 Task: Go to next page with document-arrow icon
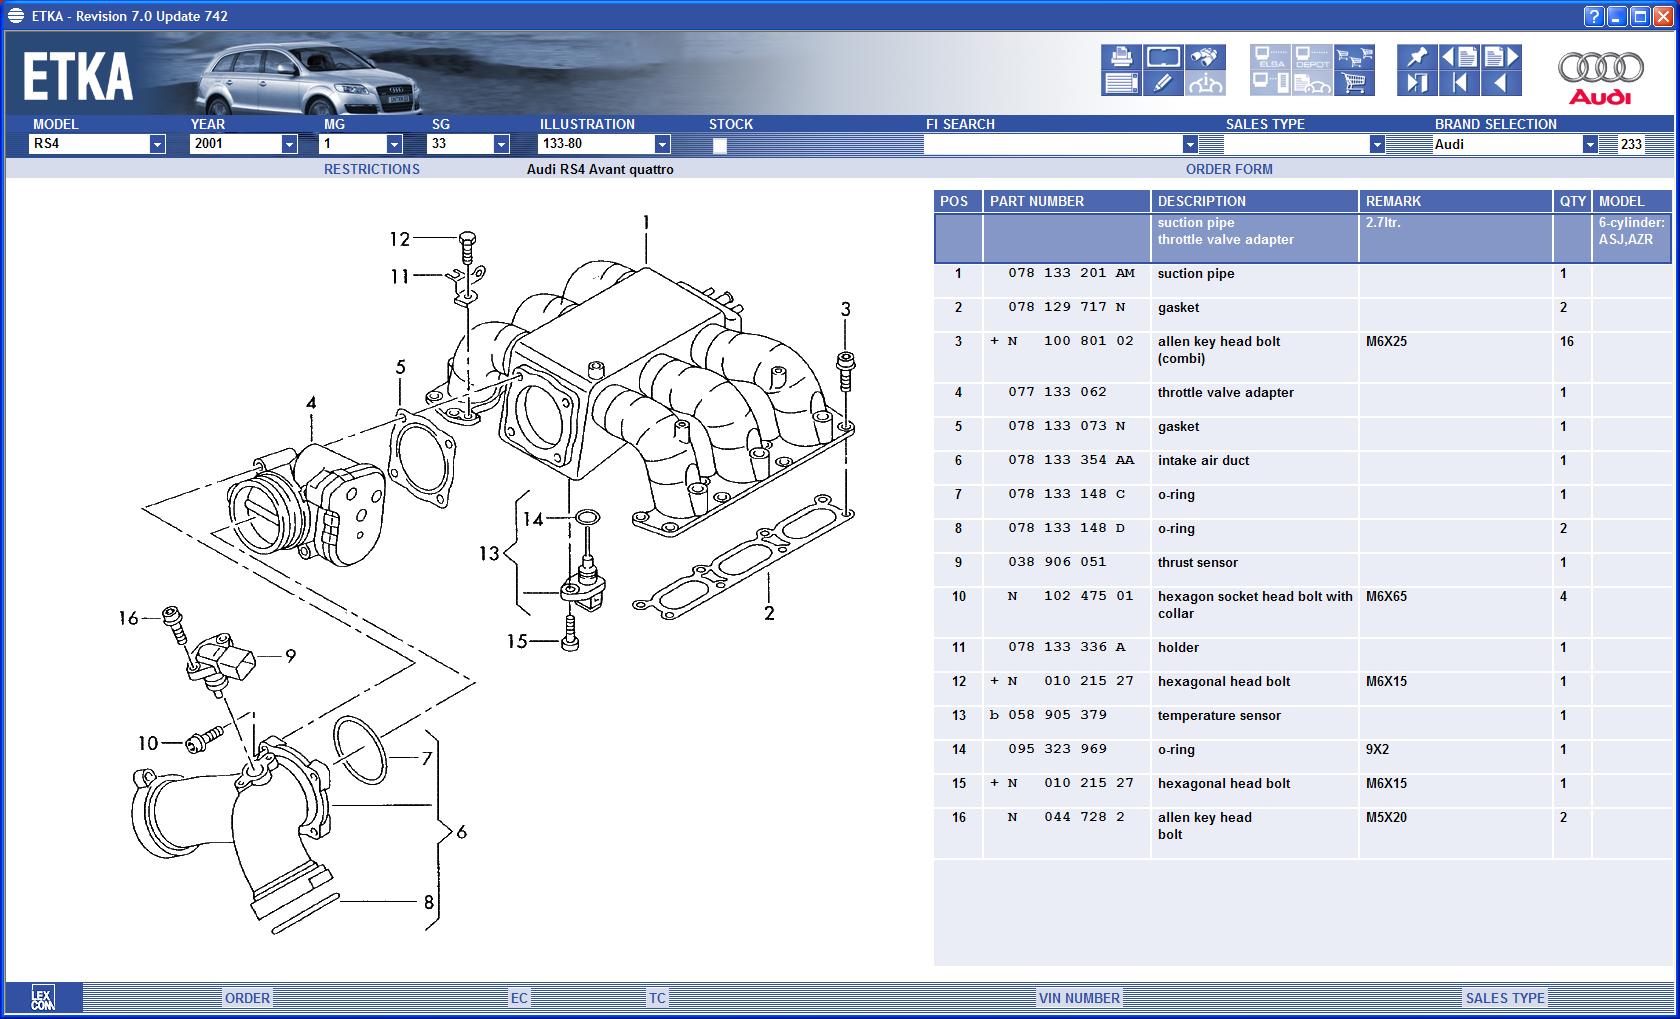pos(1500,57)
